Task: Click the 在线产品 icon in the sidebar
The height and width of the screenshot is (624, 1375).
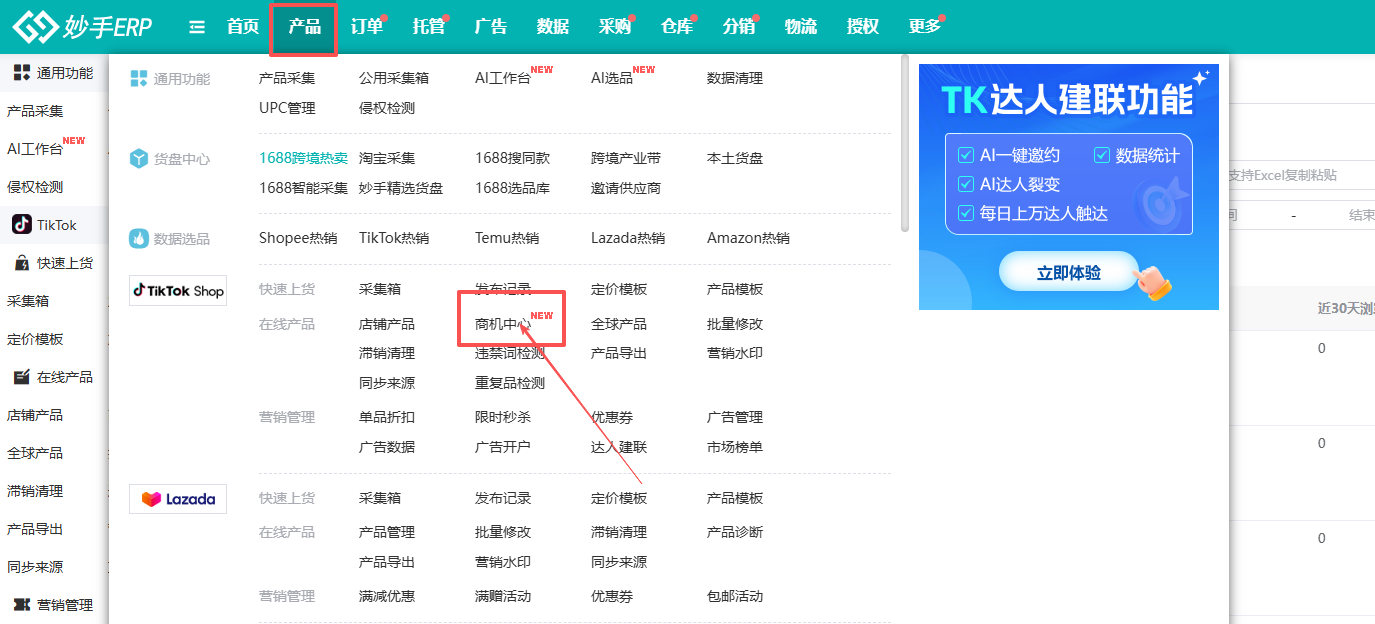Action: 21,377
